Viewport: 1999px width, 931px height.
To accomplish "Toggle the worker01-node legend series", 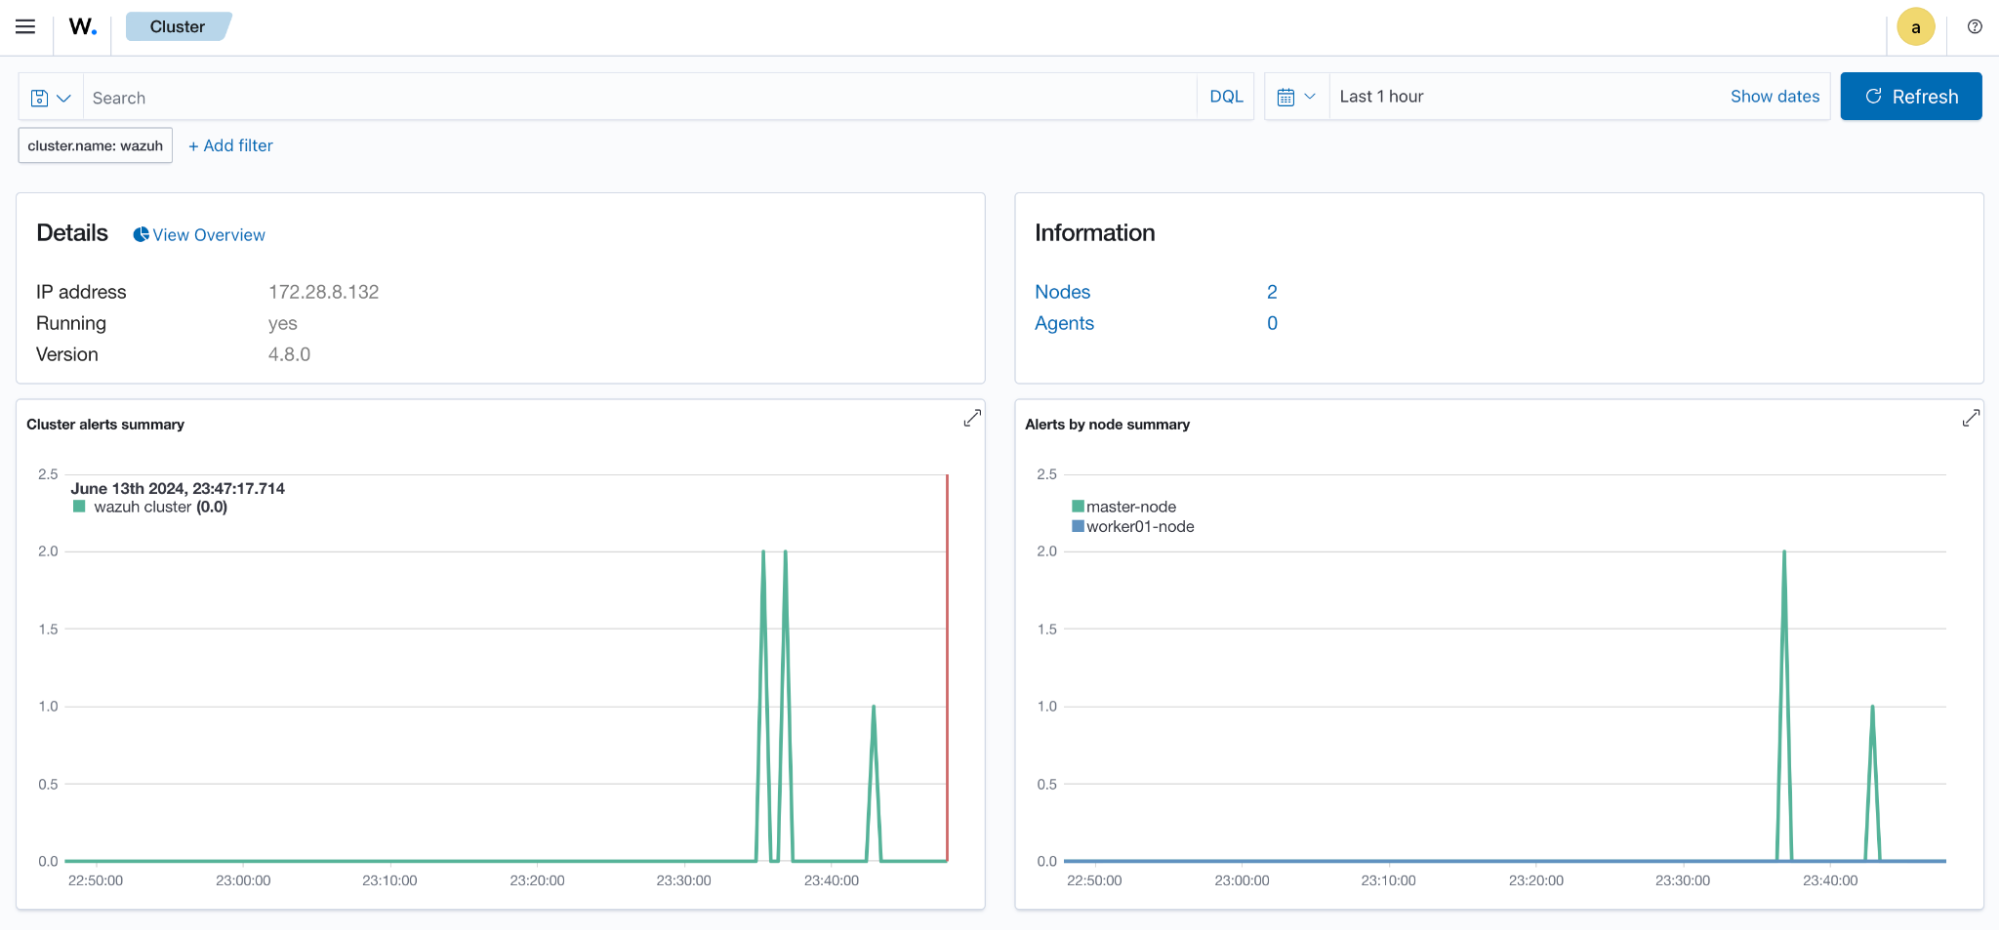I will pyautogui.click(x=1140, y=526).
